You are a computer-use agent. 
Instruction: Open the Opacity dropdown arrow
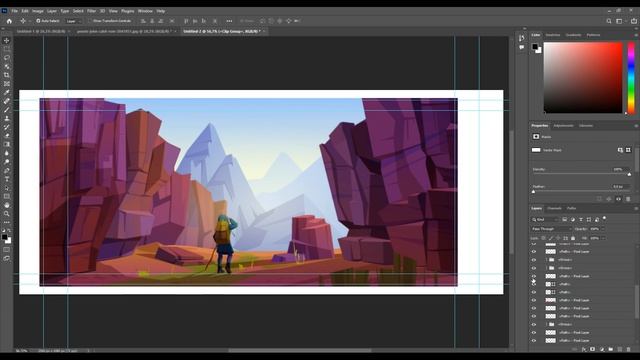[x=603, y=229]
